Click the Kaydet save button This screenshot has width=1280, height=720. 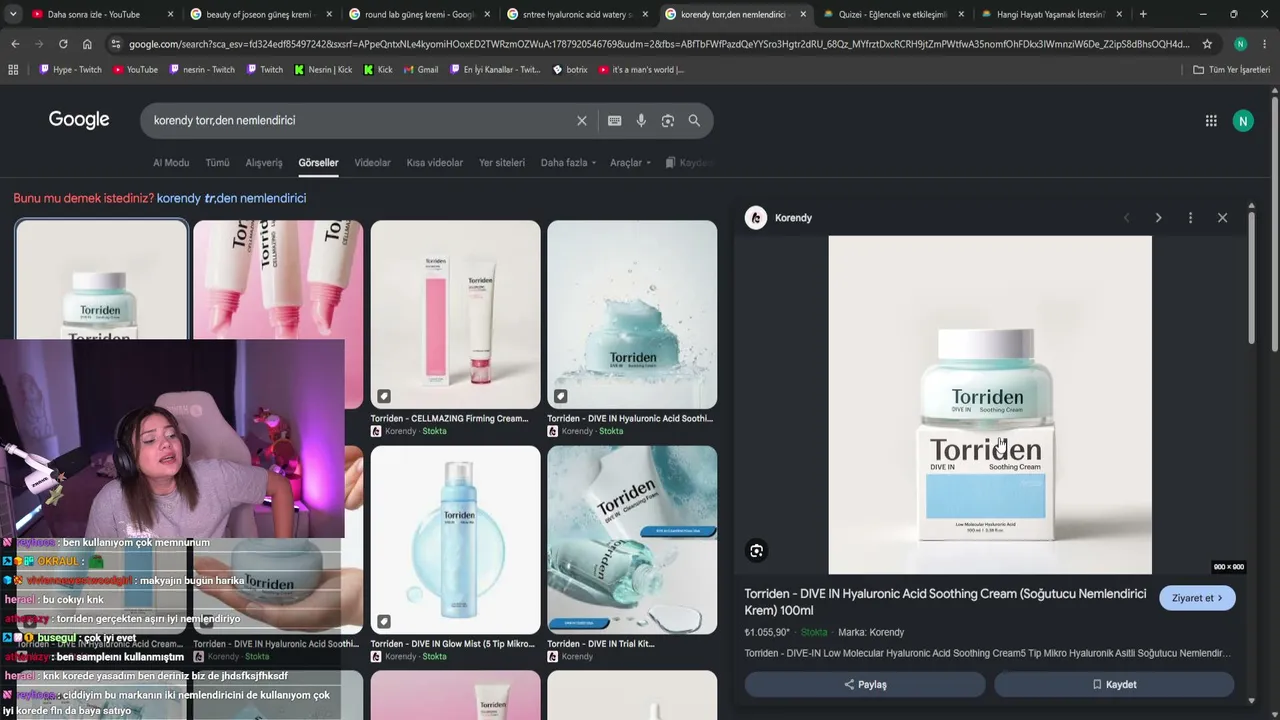point(1114,684)
